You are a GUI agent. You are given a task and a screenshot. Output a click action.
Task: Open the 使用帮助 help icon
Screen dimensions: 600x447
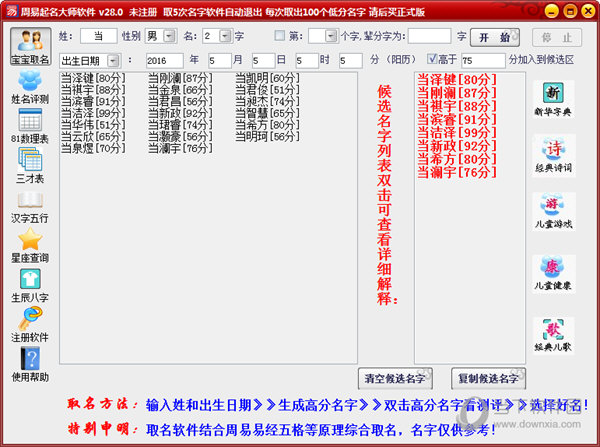click(30, 365)
